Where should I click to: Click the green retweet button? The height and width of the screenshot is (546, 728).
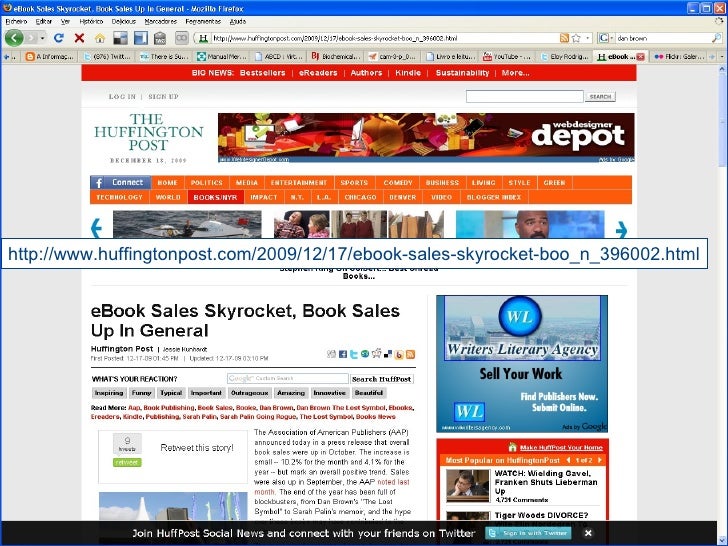coord(127,462)
